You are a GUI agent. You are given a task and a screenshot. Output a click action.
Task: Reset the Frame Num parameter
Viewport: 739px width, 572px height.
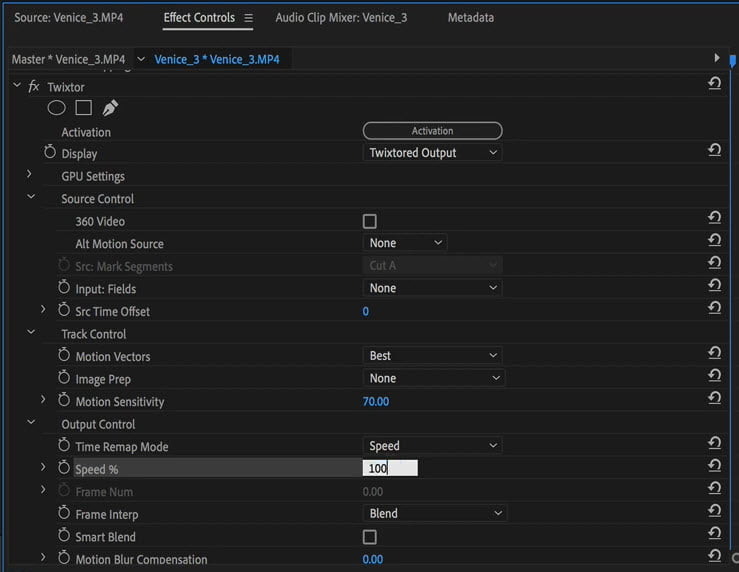(714, 488)
